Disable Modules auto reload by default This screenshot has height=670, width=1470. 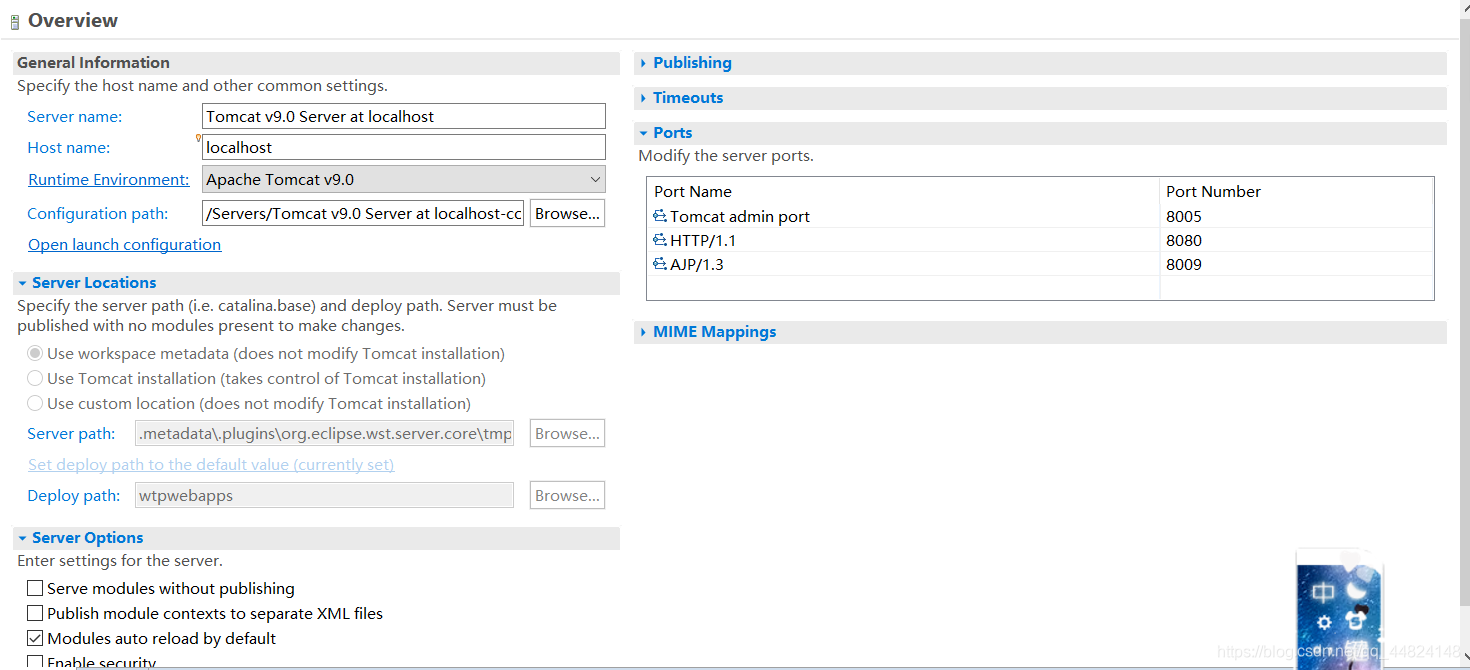click(35, 638)
